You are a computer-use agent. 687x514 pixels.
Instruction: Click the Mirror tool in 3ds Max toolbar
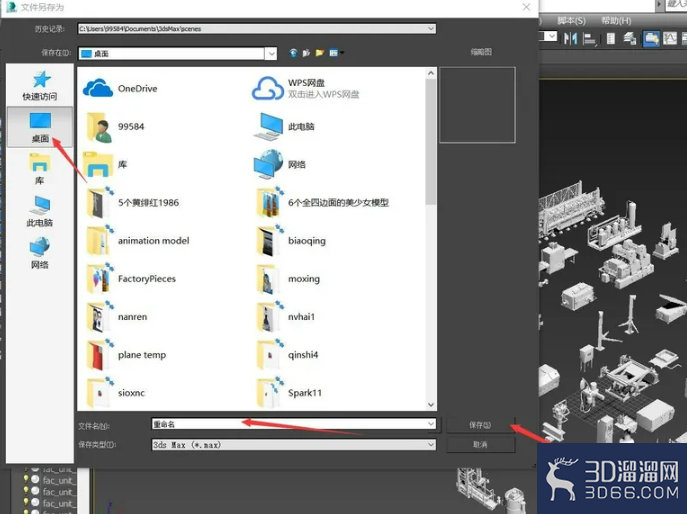point(570,39)
